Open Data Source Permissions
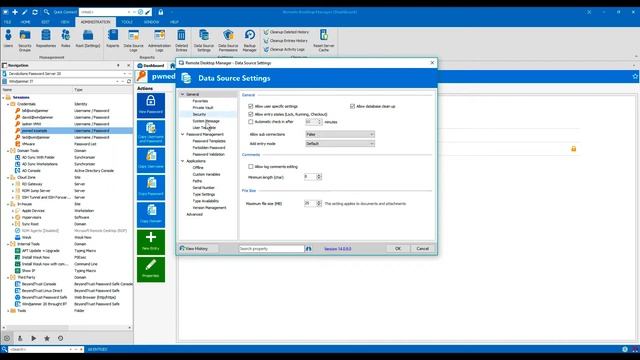 (x=228, y=40)
